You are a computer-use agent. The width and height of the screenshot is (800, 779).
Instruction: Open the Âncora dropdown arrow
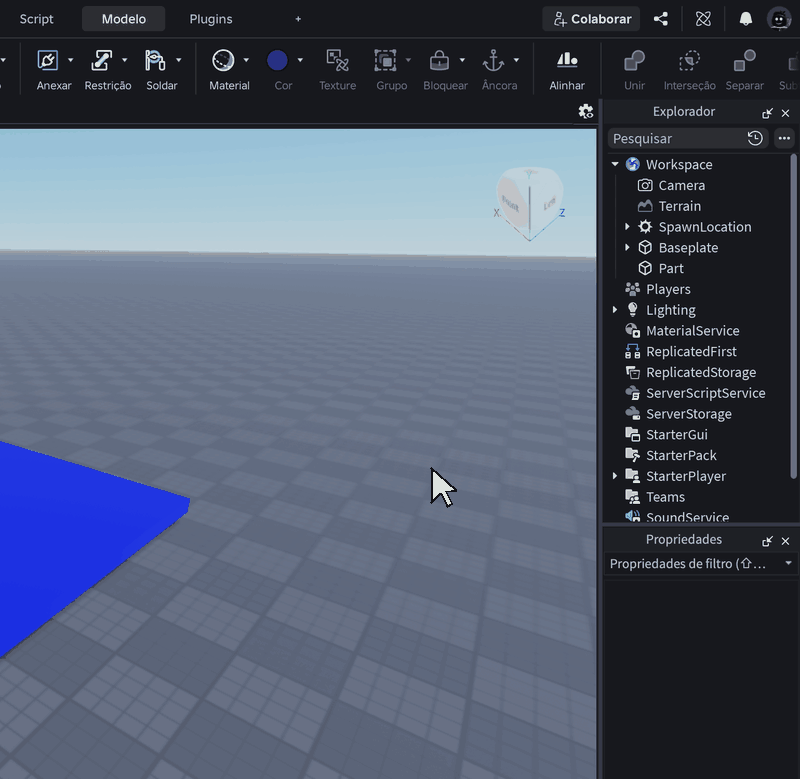point(516,60)
